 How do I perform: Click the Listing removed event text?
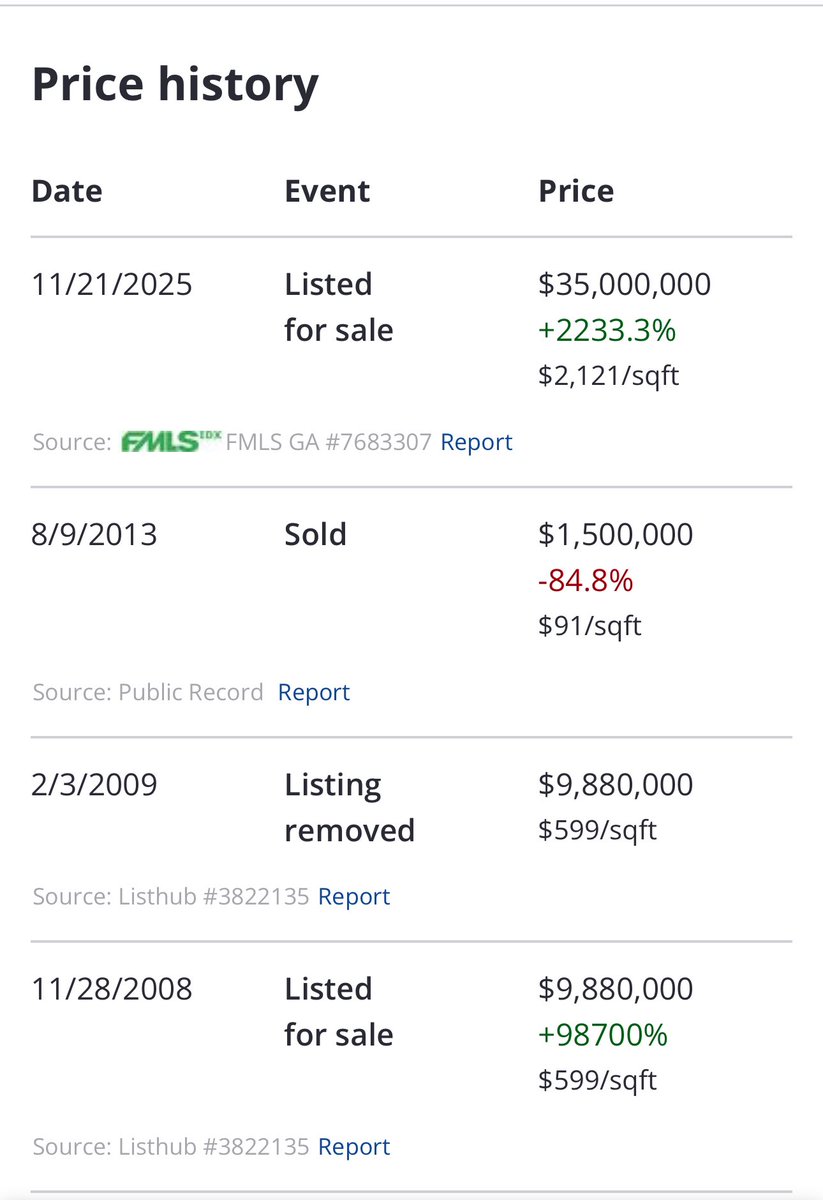tap(350, 807)
